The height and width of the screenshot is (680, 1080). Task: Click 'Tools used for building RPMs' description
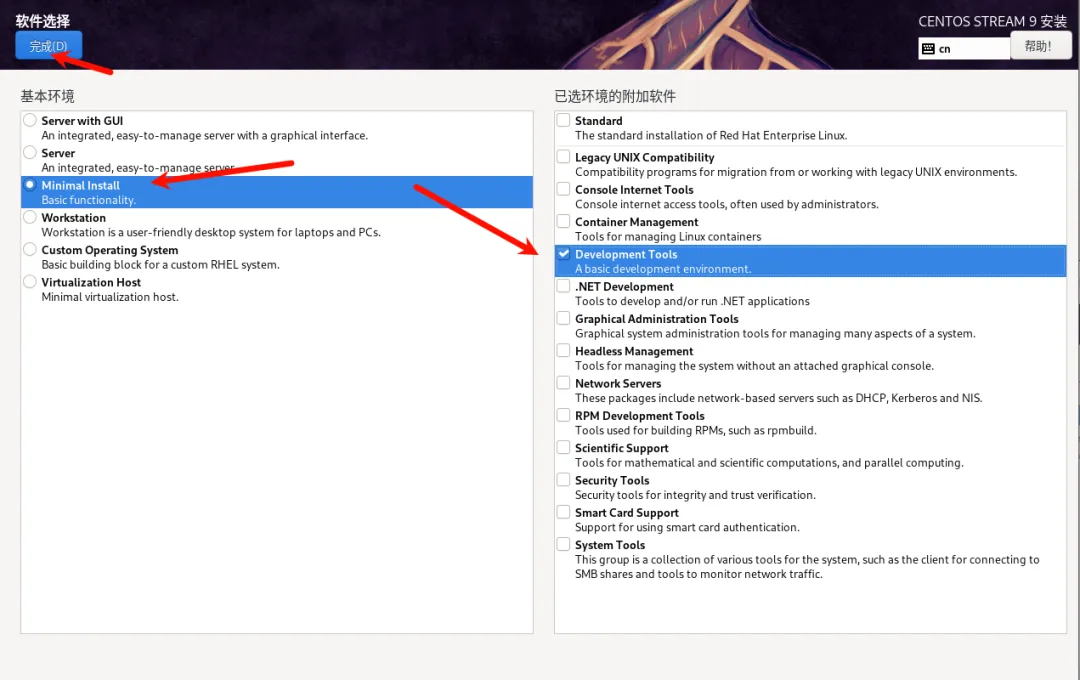tap(696, 431)
